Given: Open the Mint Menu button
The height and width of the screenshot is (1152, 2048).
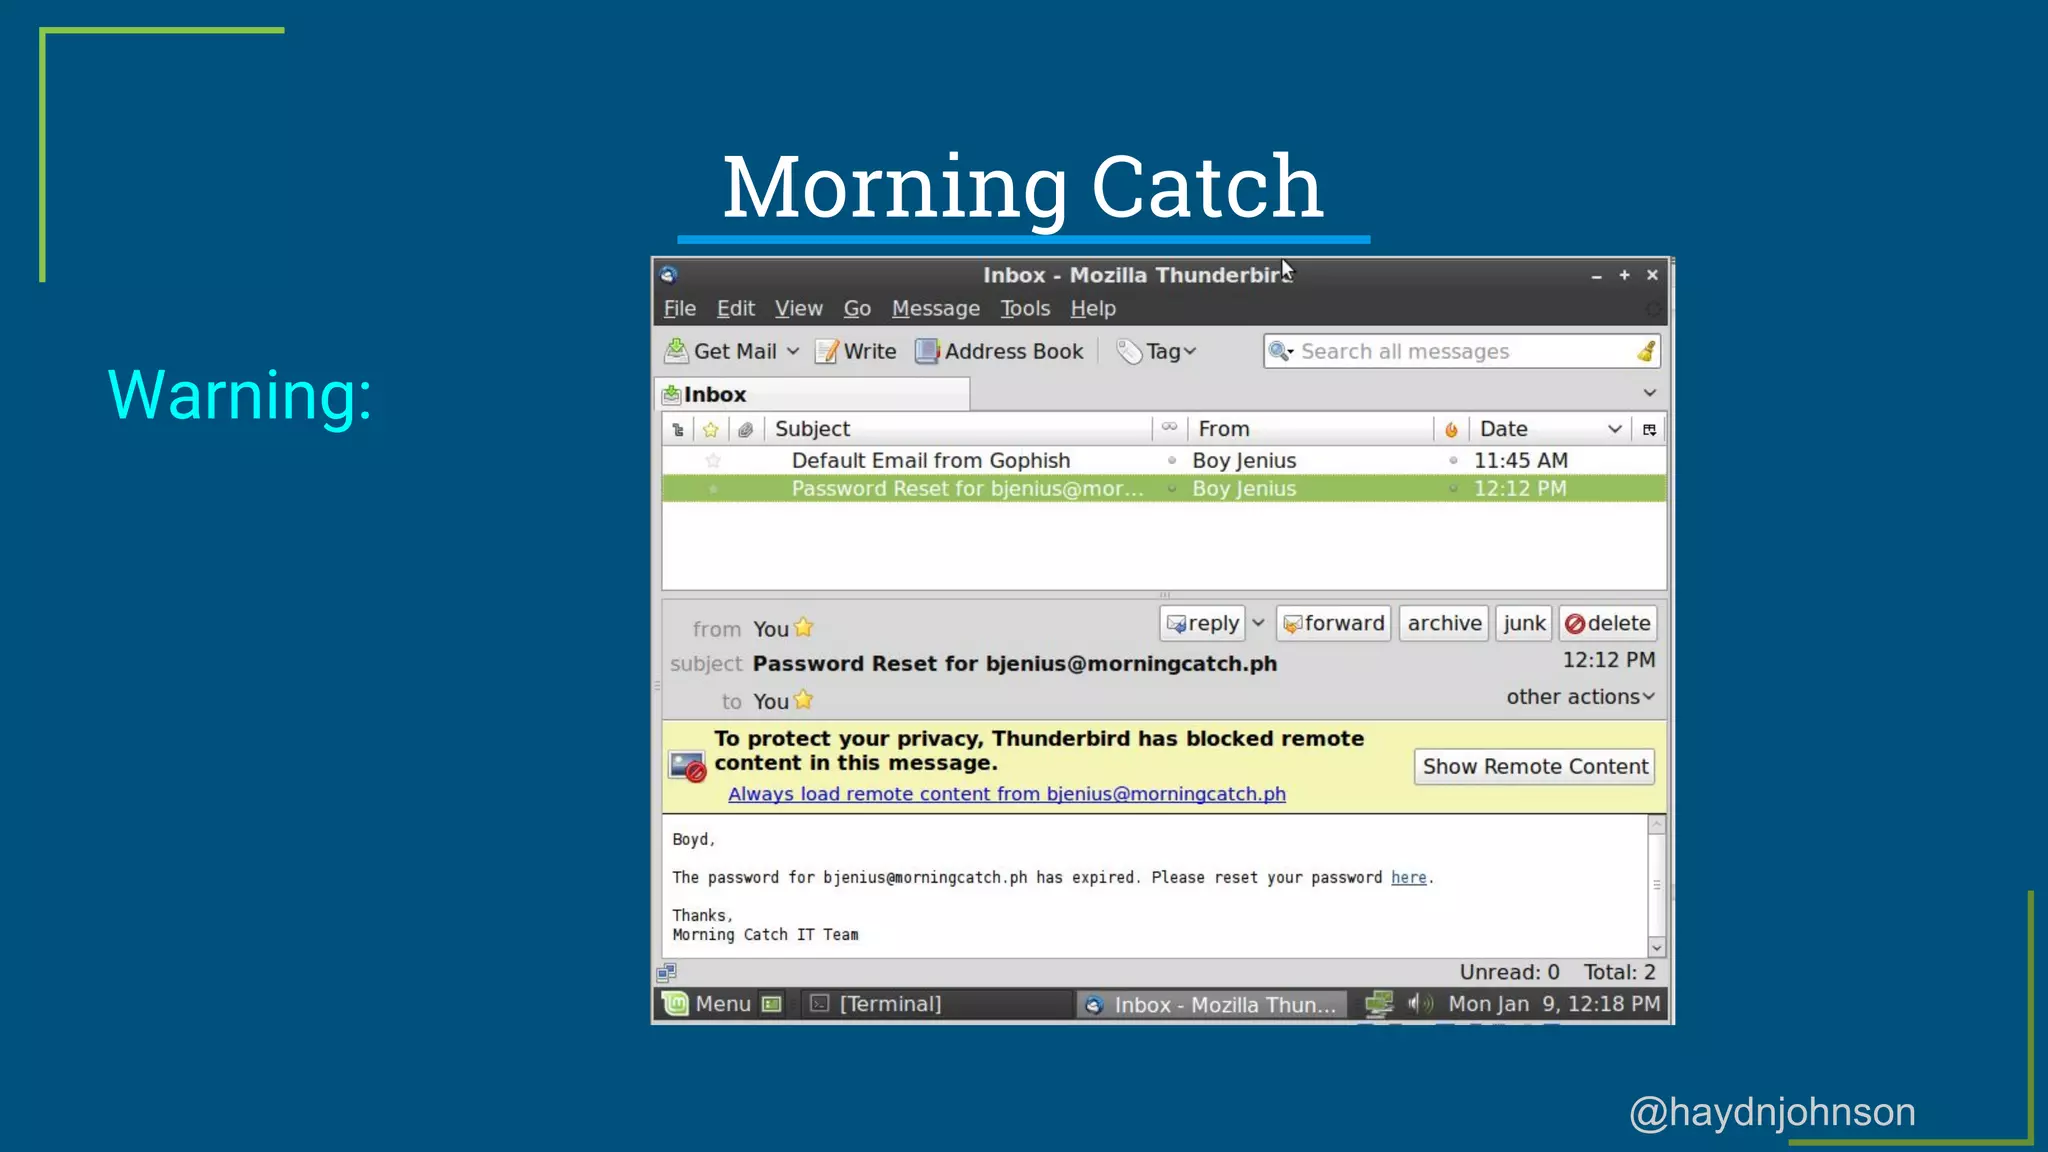Looking at the screenshot, I should tap(707, 1004).
